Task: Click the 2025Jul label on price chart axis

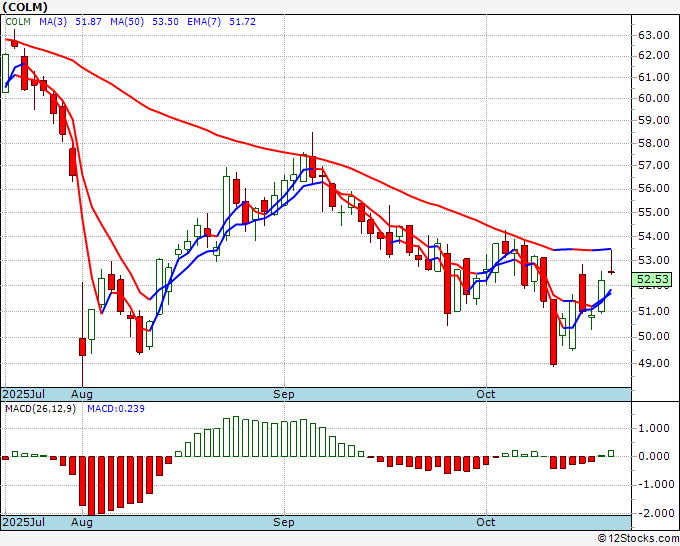Action: tap(24, 394)
